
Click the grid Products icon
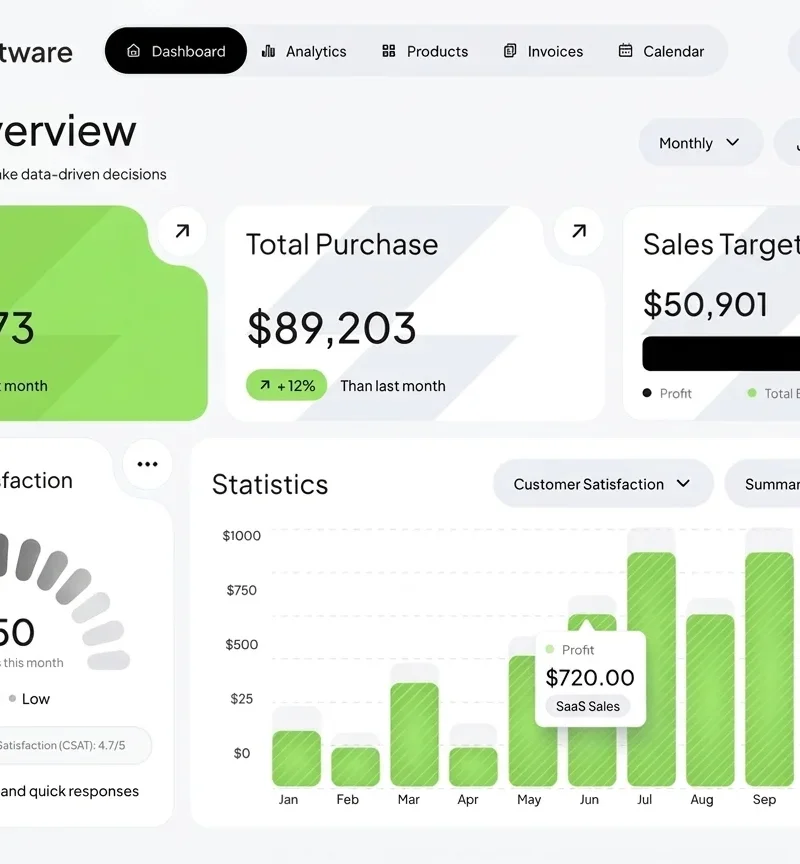pos(388,51)
